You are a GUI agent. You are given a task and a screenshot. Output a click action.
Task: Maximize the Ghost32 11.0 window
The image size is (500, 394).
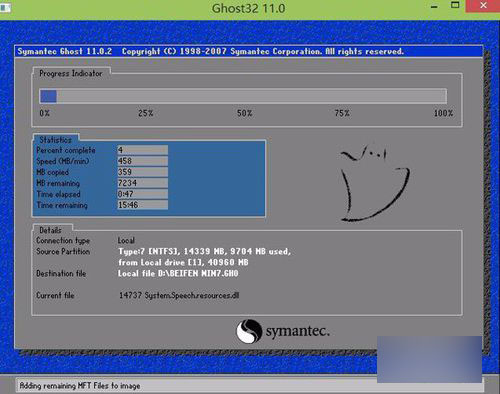click(x=455, y=5)
